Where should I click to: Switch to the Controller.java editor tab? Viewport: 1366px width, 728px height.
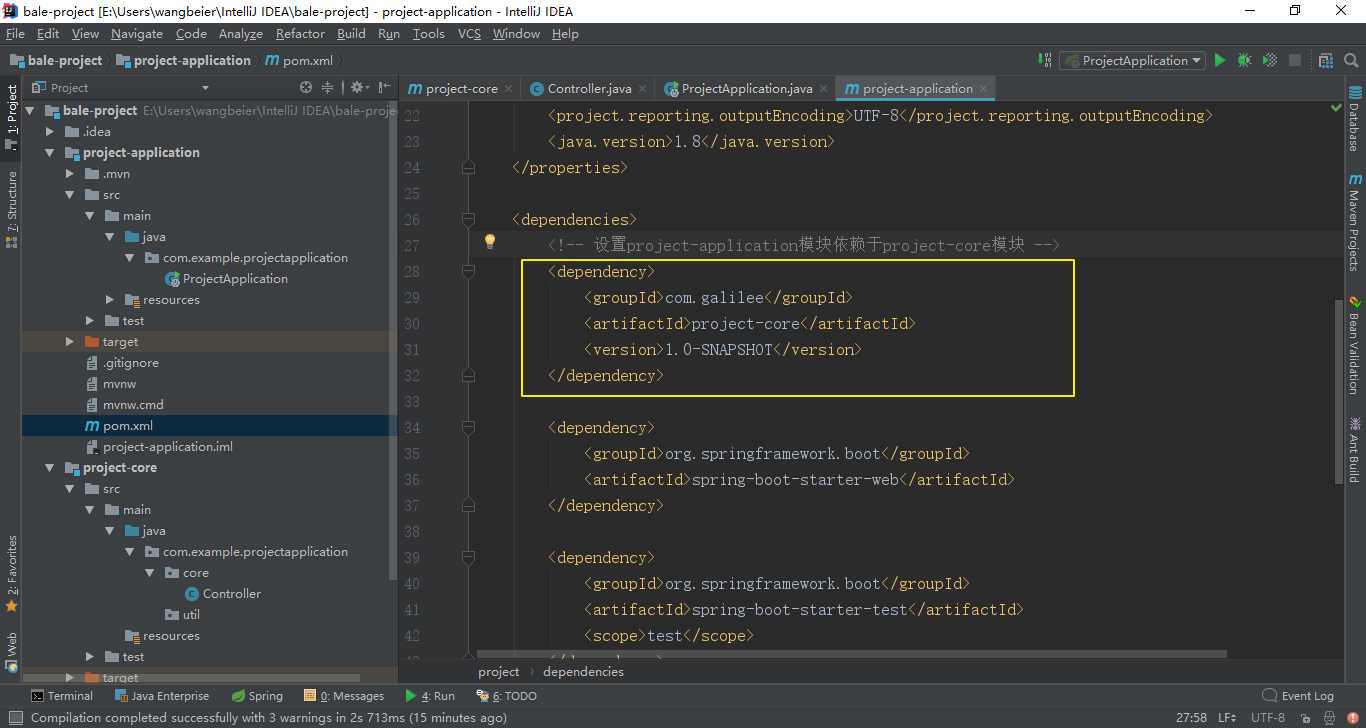click(588, 89)
